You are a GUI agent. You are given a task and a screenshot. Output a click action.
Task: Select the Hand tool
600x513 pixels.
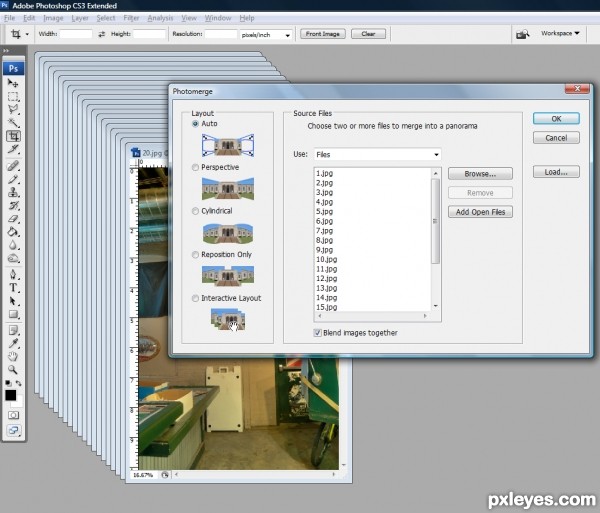point(13,357)
